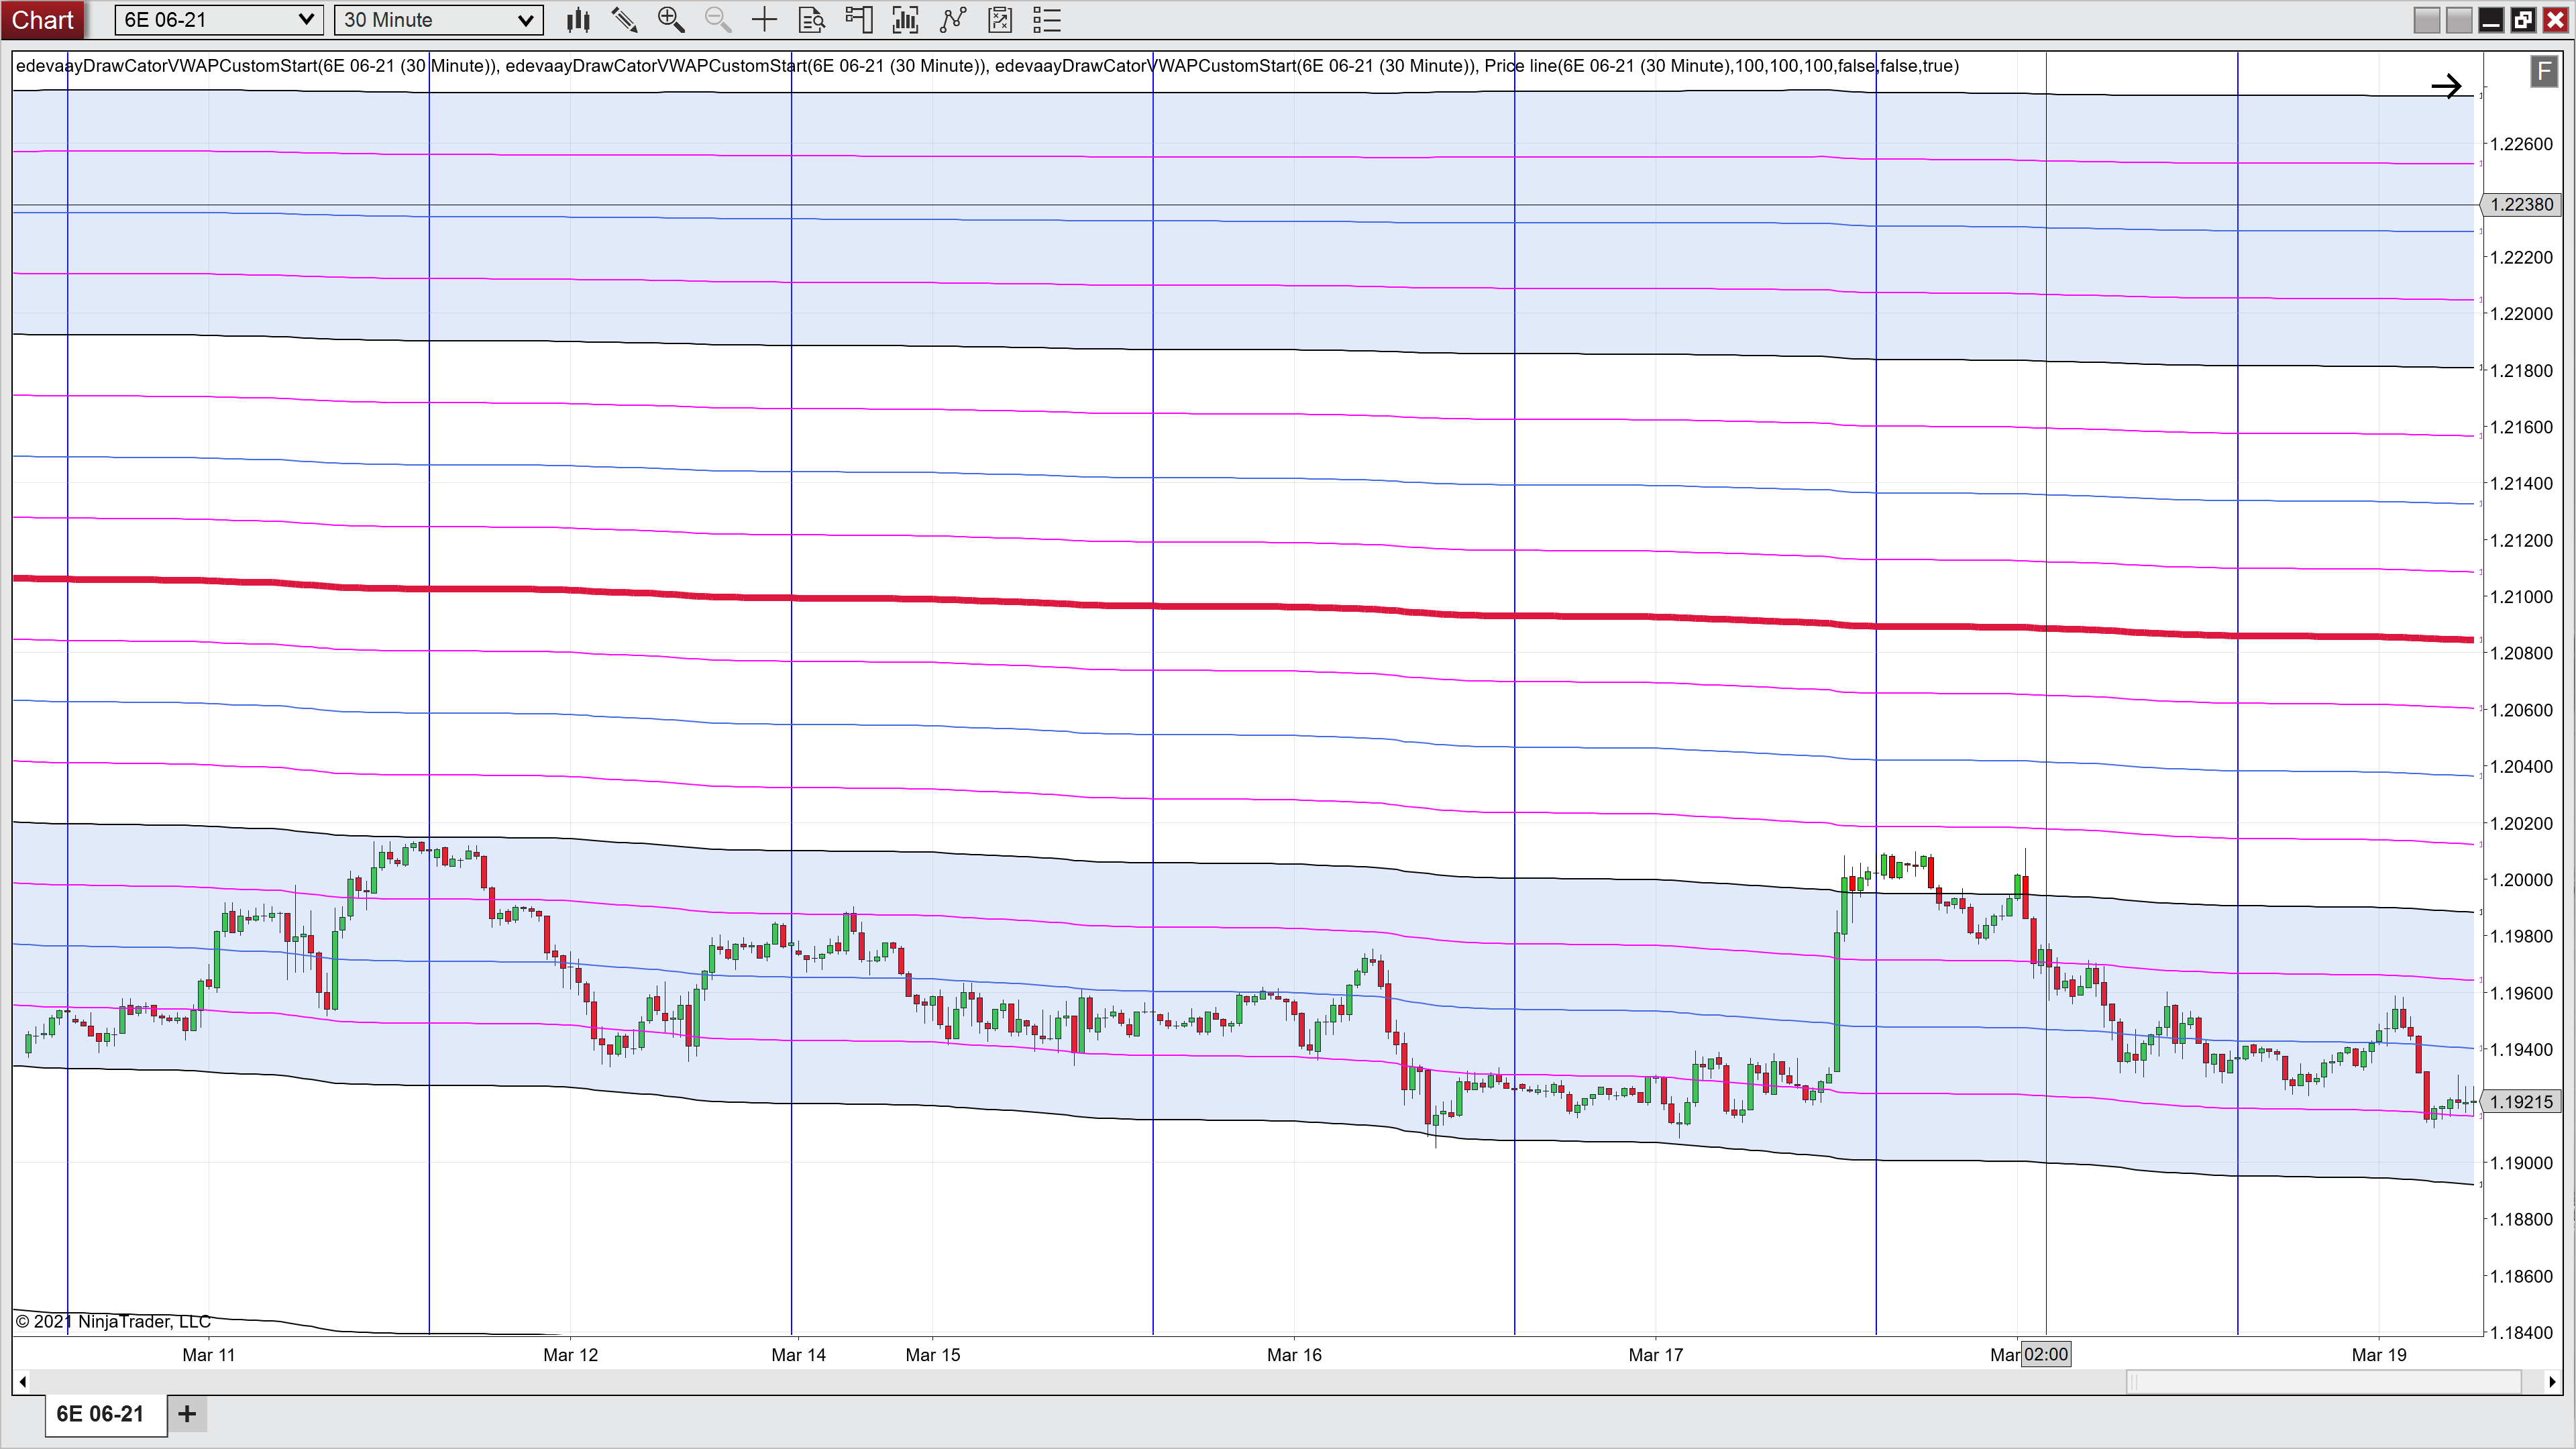Click the zoom out magnifier icon
The image size is (2576, 1449).
tap(717, 20)
